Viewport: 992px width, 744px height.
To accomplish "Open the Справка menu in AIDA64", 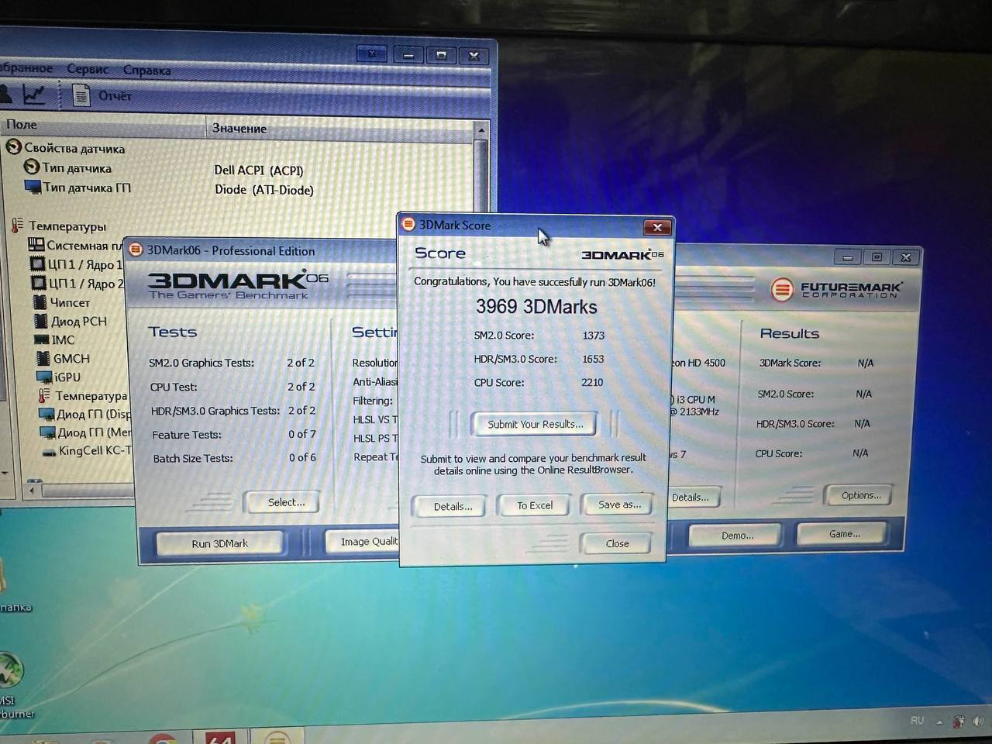I will click(x=147, y=70).
